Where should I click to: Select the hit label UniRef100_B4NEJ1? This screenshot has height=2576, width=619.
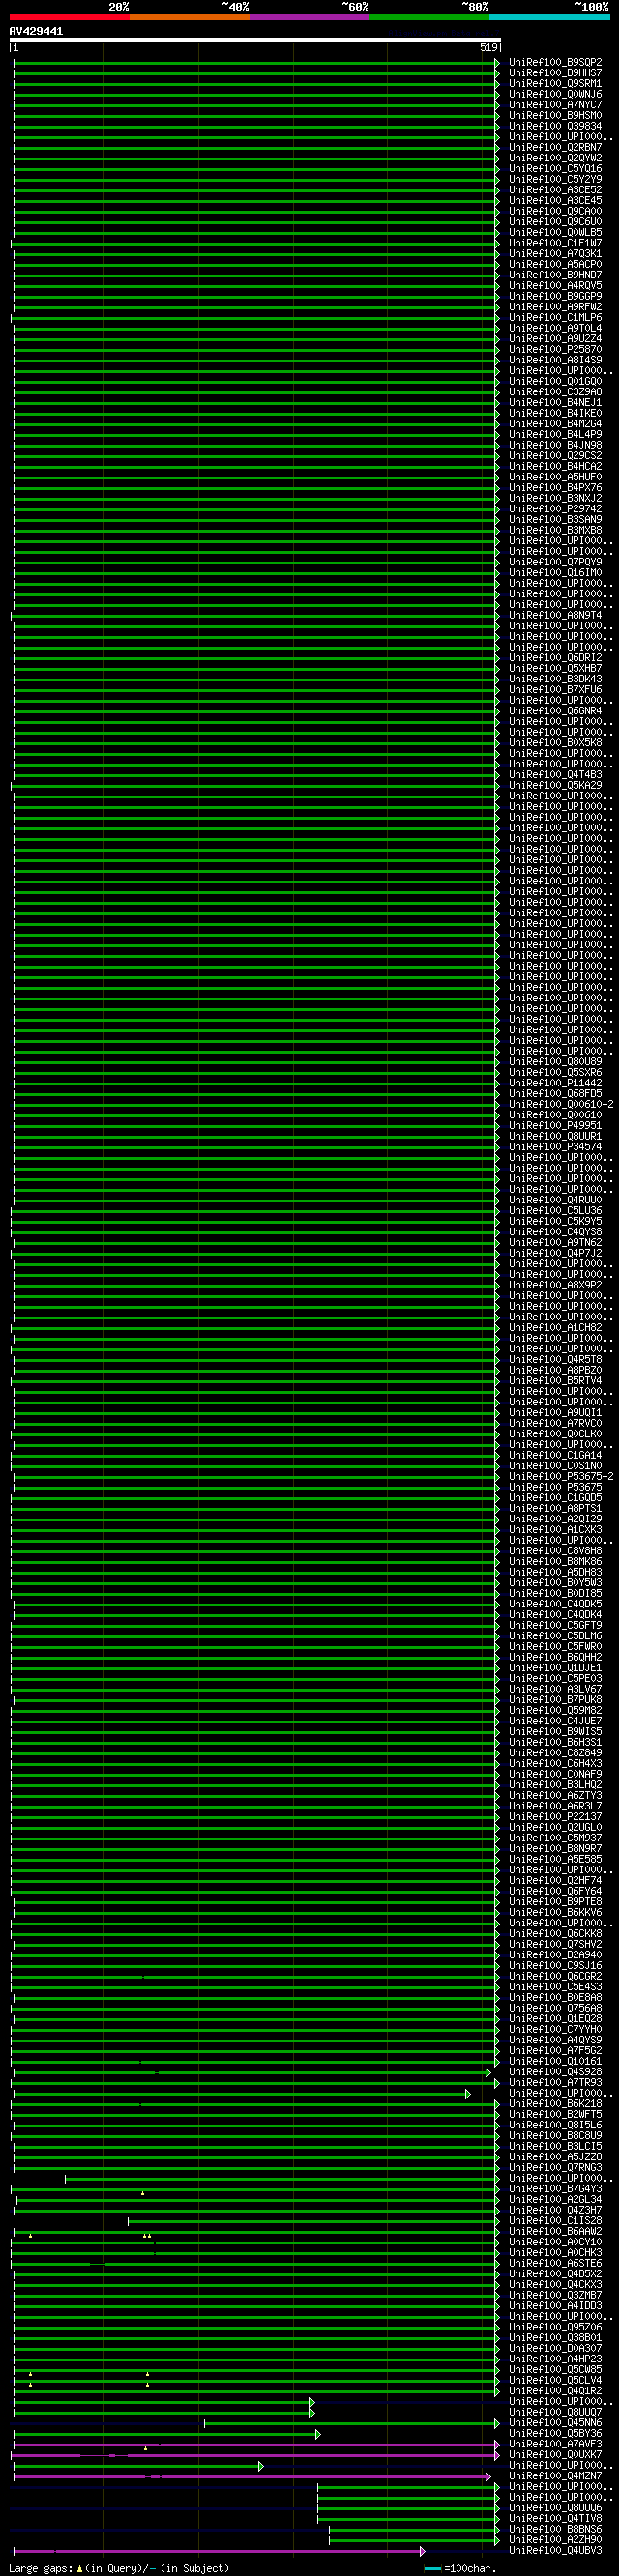coord(555,403)
